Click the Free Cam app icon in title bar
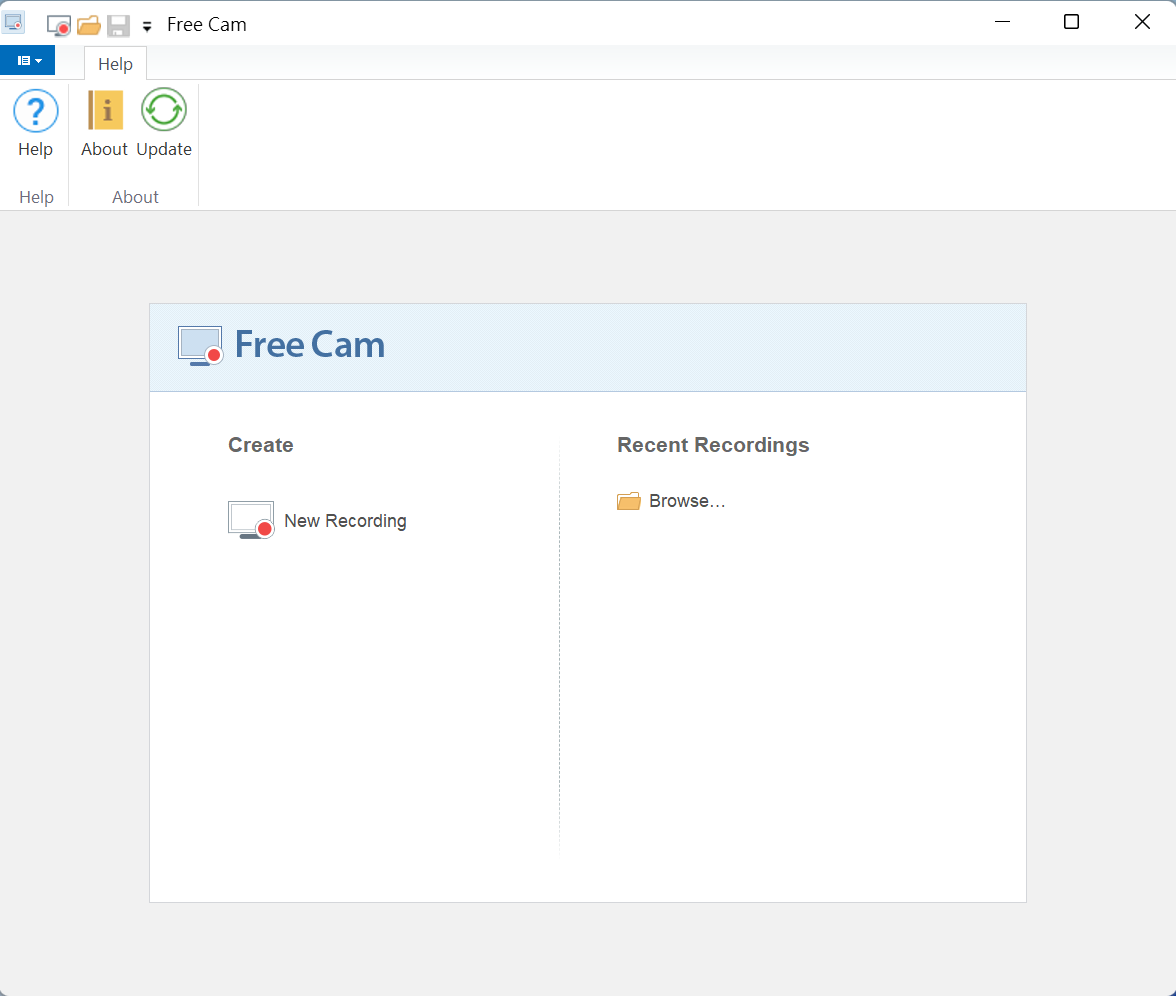The image size is (1176, 996). [14, 23]
